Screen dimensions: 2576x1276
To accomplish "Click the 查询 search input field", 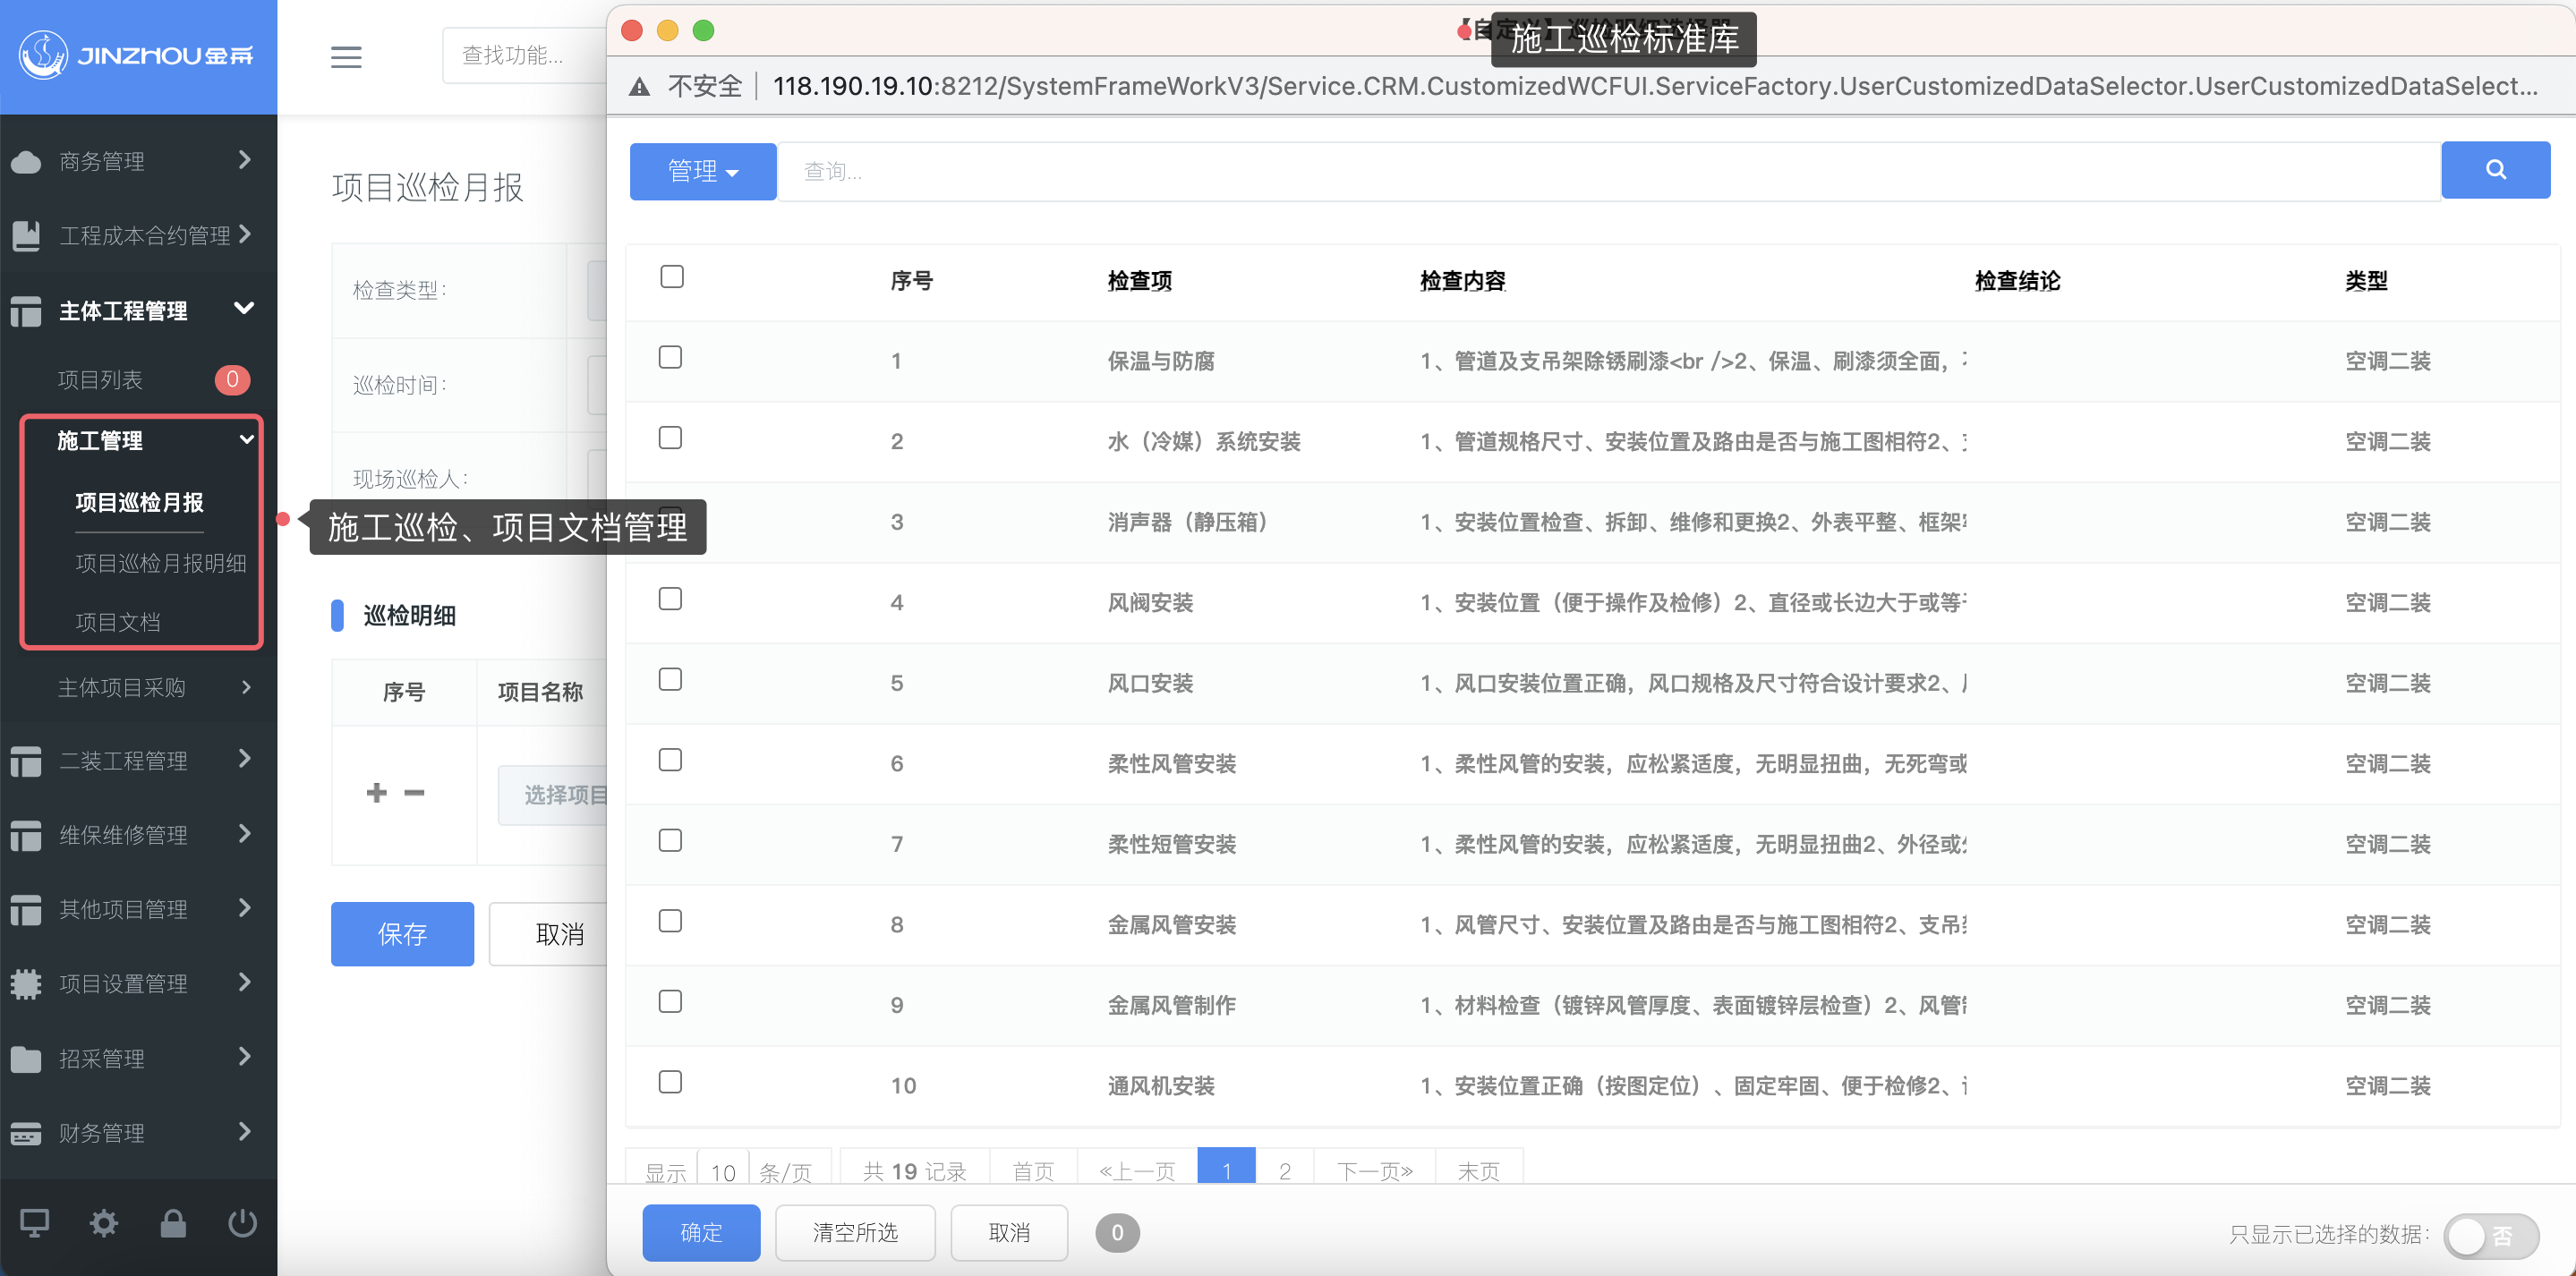I will 1600,171.
